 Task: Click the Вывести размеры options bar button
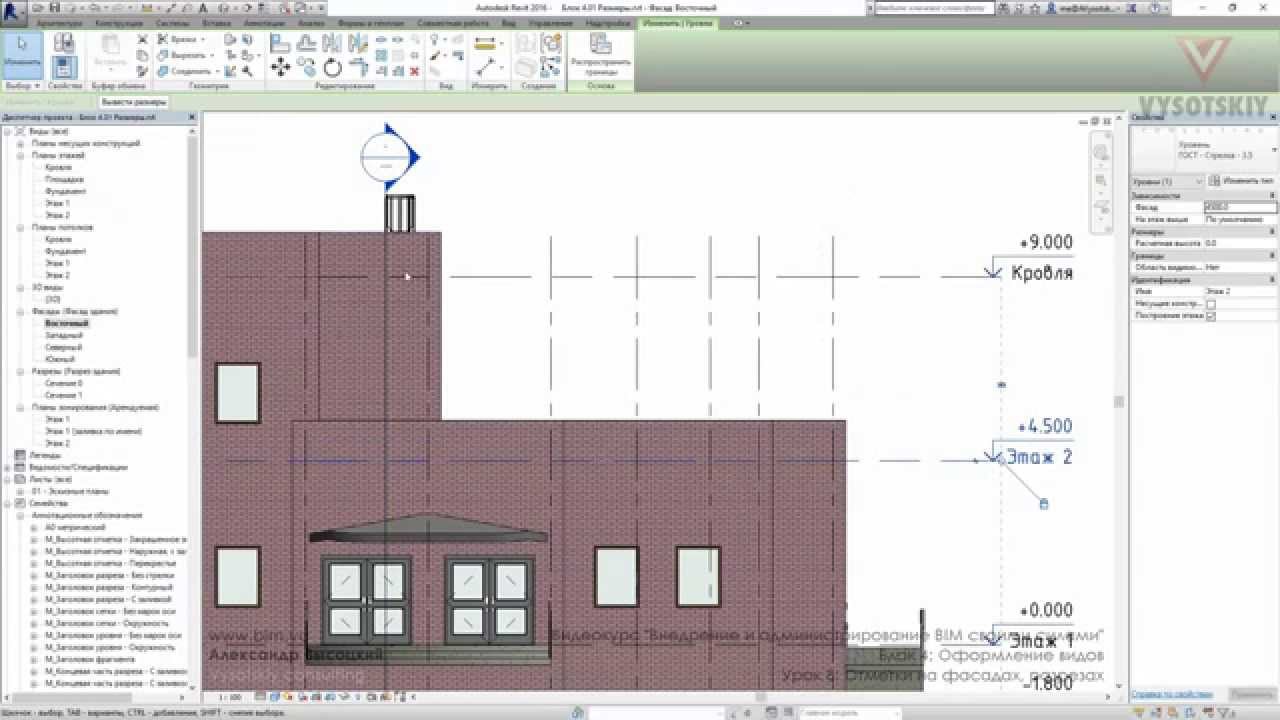pyautogui.click(x=134, y=102)
